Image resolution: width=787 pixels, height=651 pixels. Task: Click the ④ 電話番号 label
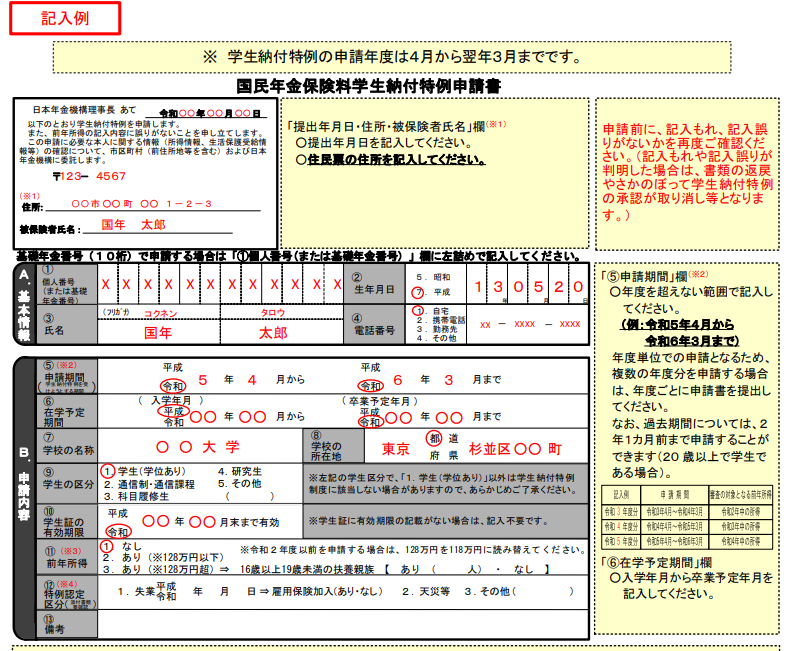coord(373,325)
